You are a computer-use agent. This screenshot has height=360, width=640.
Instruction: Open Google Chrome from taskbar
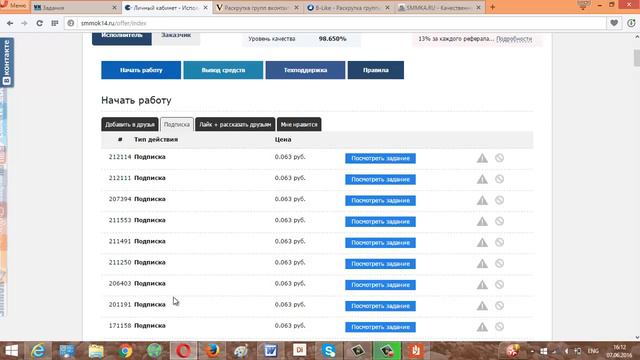[x=125, y=351]
